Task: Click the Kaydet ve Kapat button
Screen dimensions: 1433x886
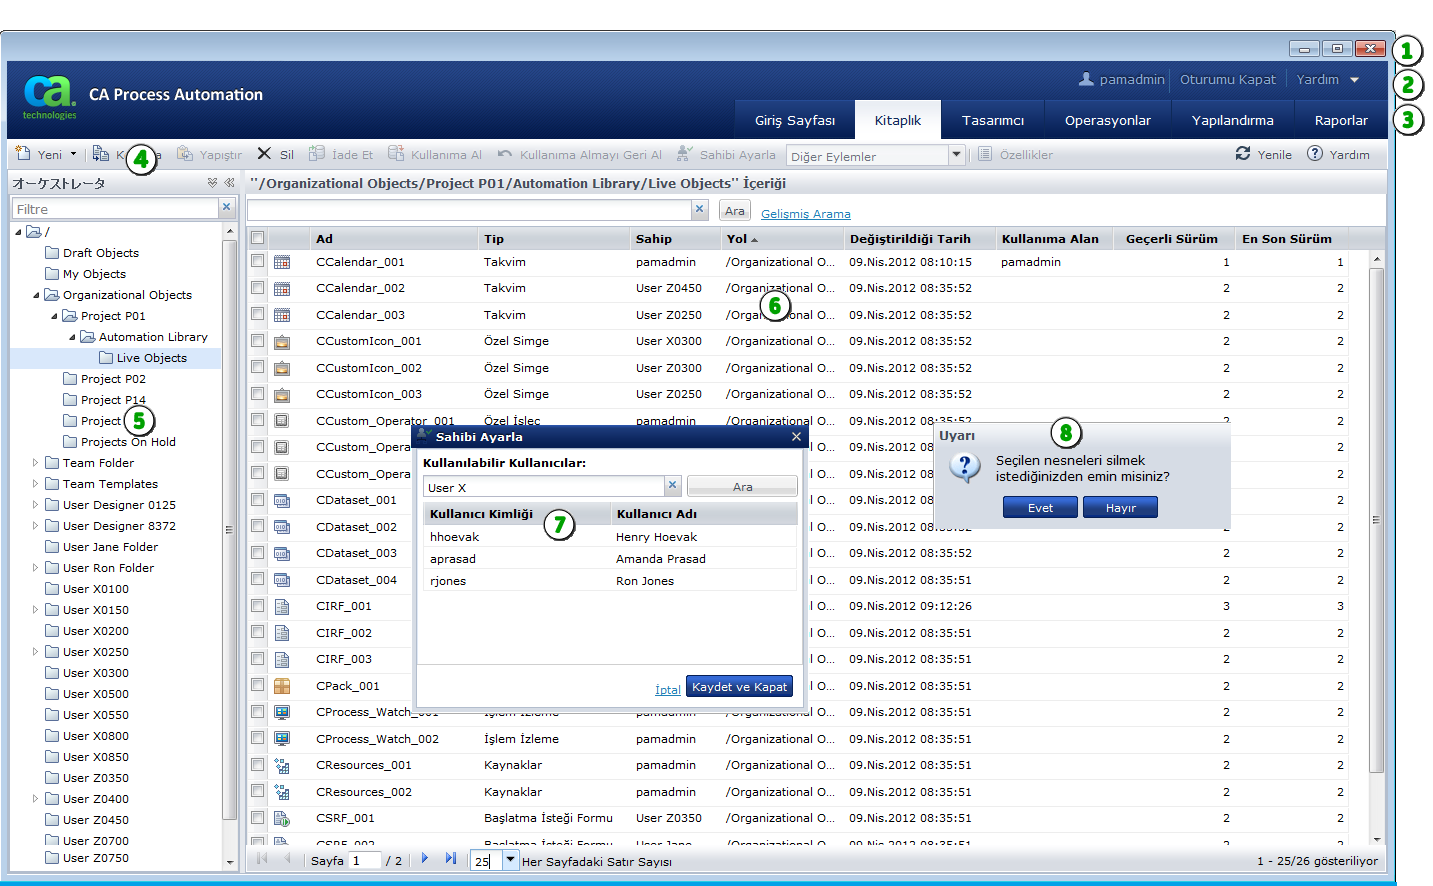Action: 739,687
